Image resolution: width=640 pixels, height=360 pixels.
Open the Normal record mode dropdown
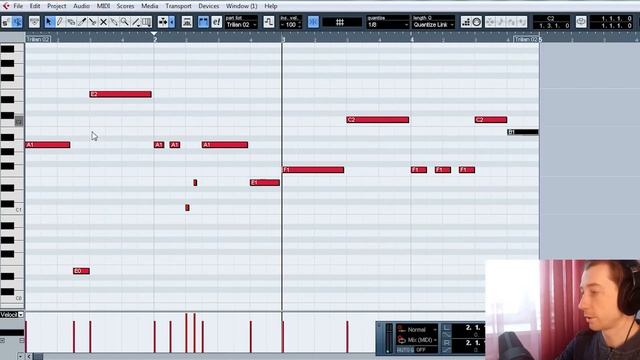coord(418,329)
